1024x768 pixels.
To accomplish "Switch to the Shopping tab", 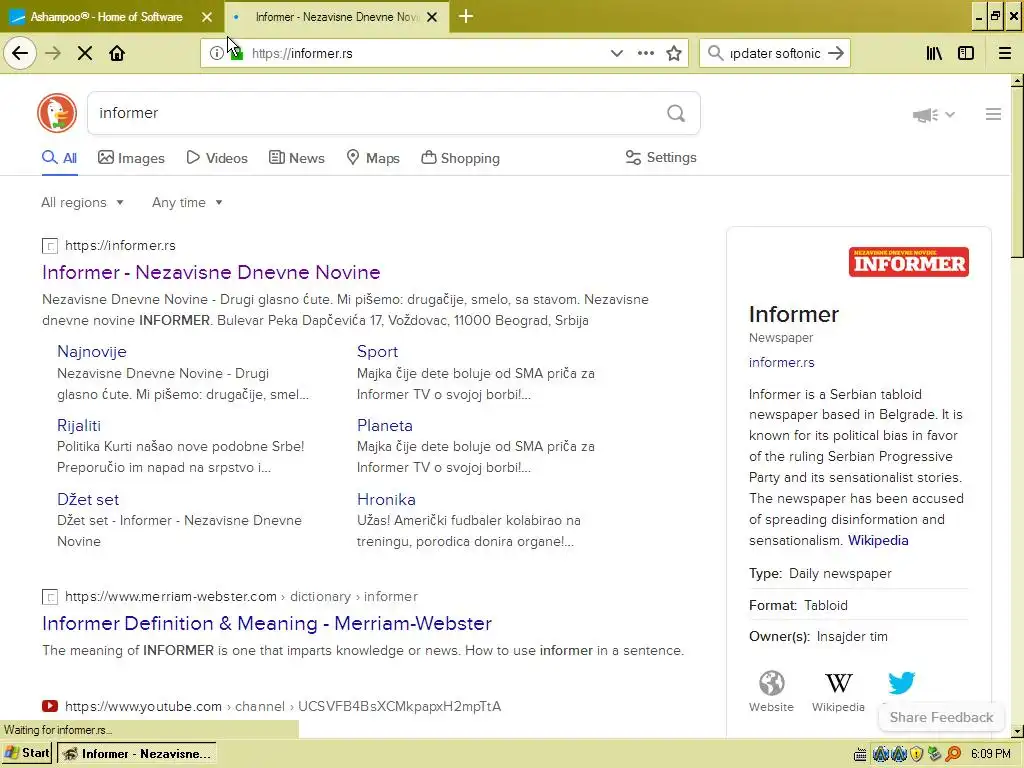I will (460, 158).
